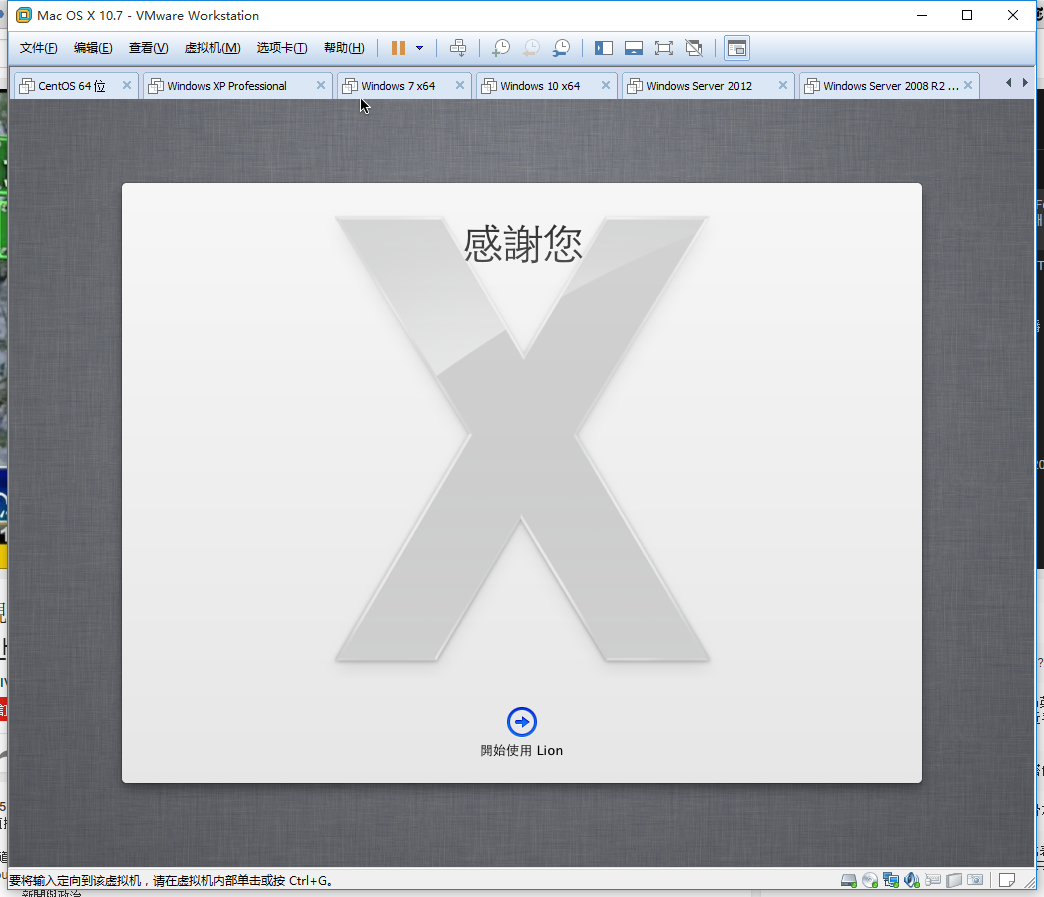Click the CD/DVD drive status icon
Image resolution: width=1044 pixels, height=897 pixels.
click(x=870, y=880)
